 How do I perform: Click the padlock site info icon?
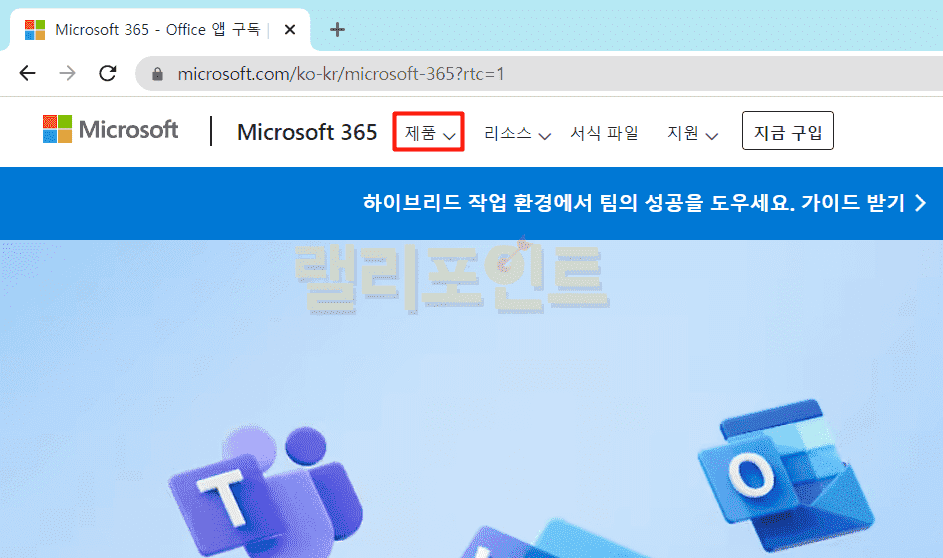[156, 74]
